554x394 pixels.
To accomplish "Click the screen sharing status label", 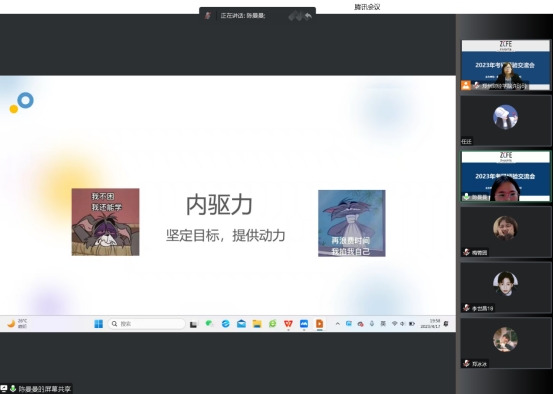I will (x=45, y=389).
